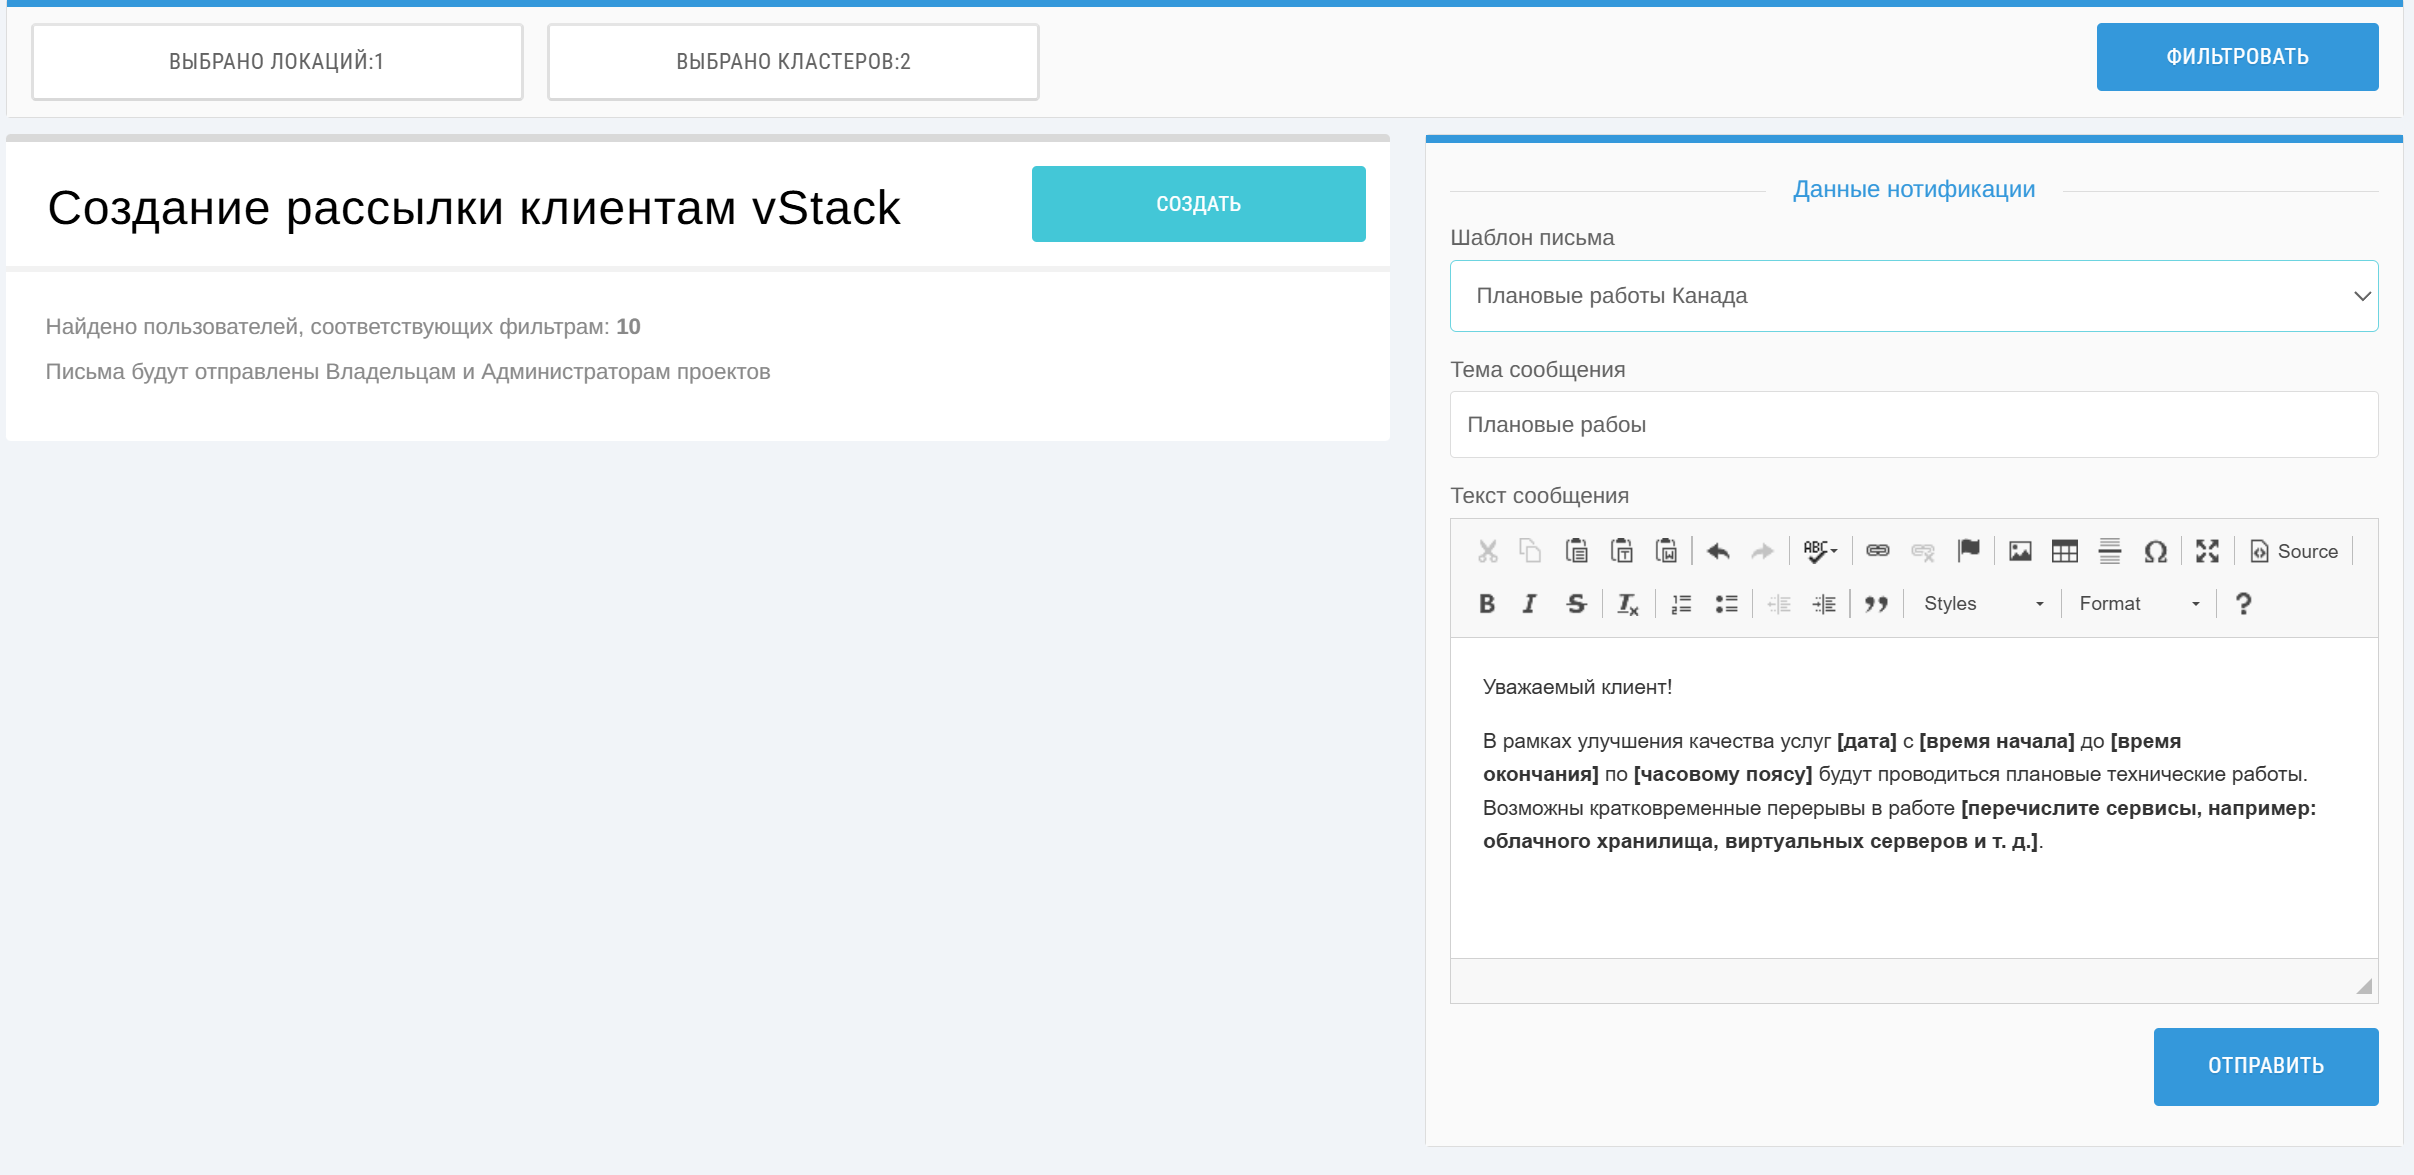Open the Format dropdown
2414x1175 pixels.
pos(2138,604)
